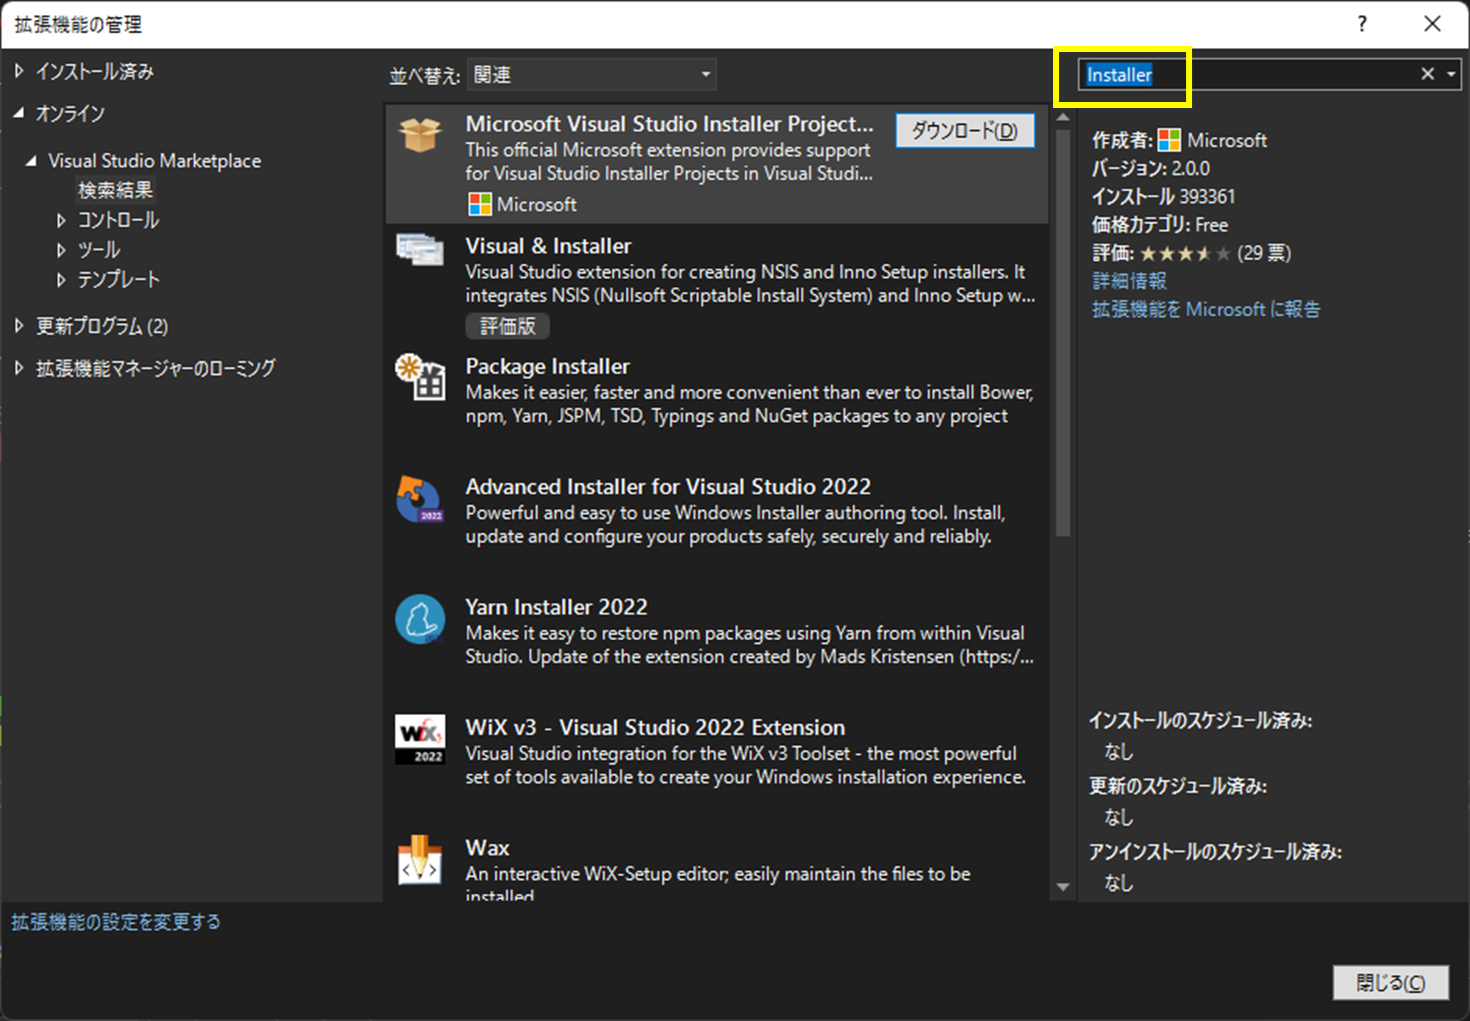Viewport: 1470px width, 1021px height.
Task: Close the dialog with the 閉じる button
Action: tap(1390, 983)
